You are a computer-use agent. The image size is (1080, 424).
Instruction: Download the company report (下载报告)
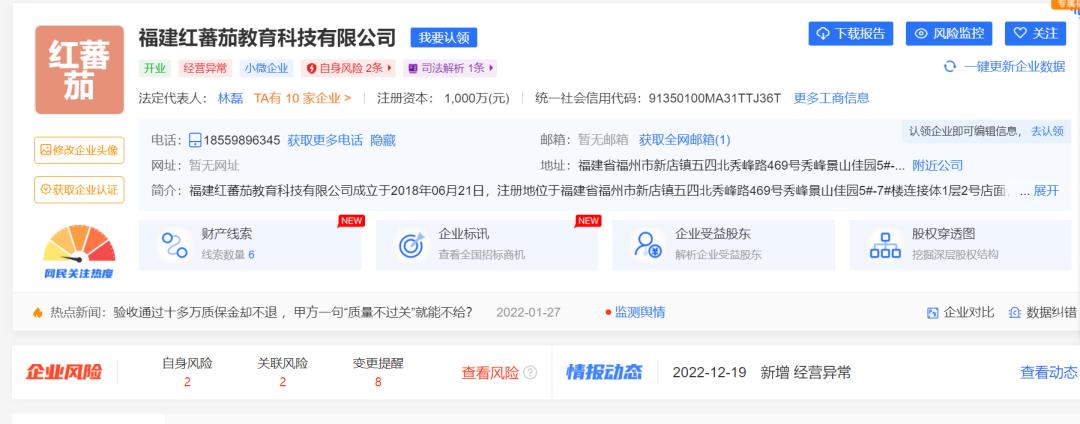(851, 33)
